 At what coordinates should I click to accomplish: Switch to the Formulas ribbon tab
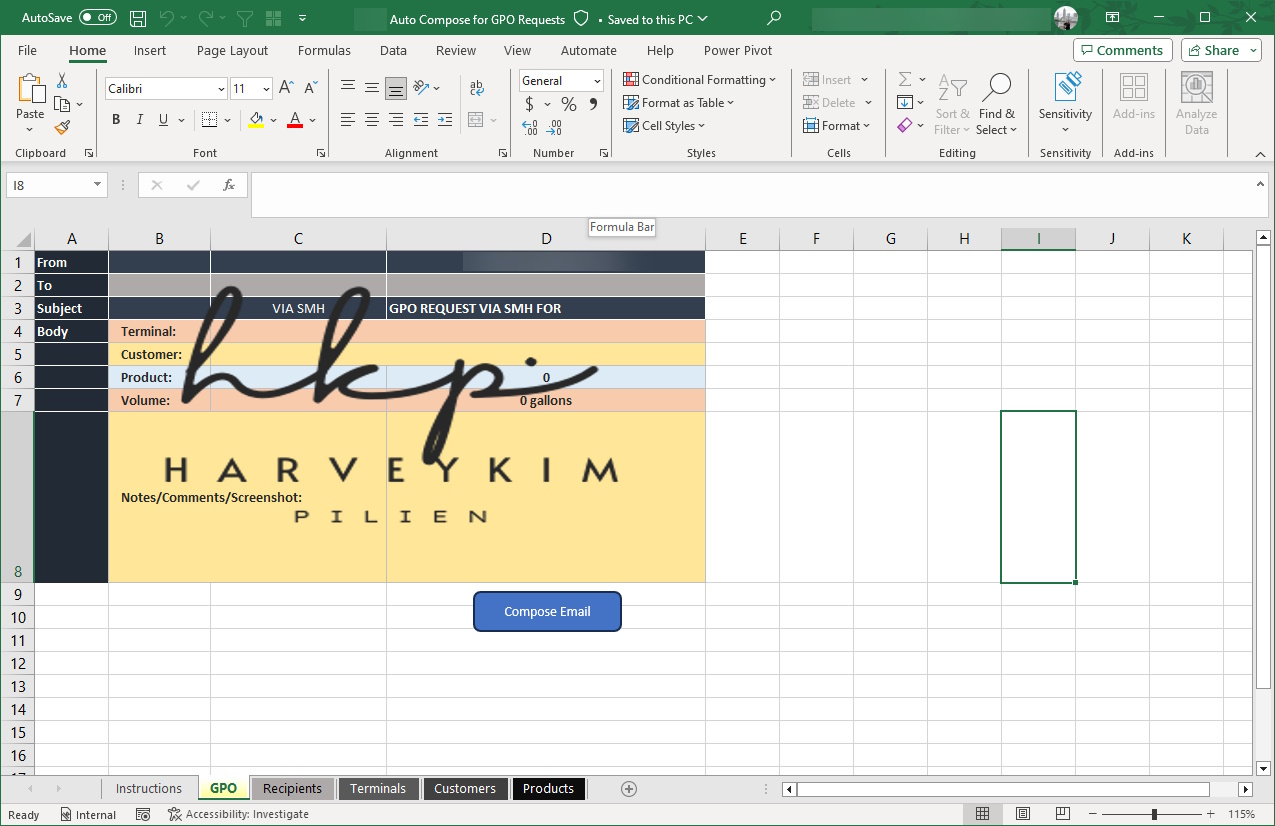point(324,50)
